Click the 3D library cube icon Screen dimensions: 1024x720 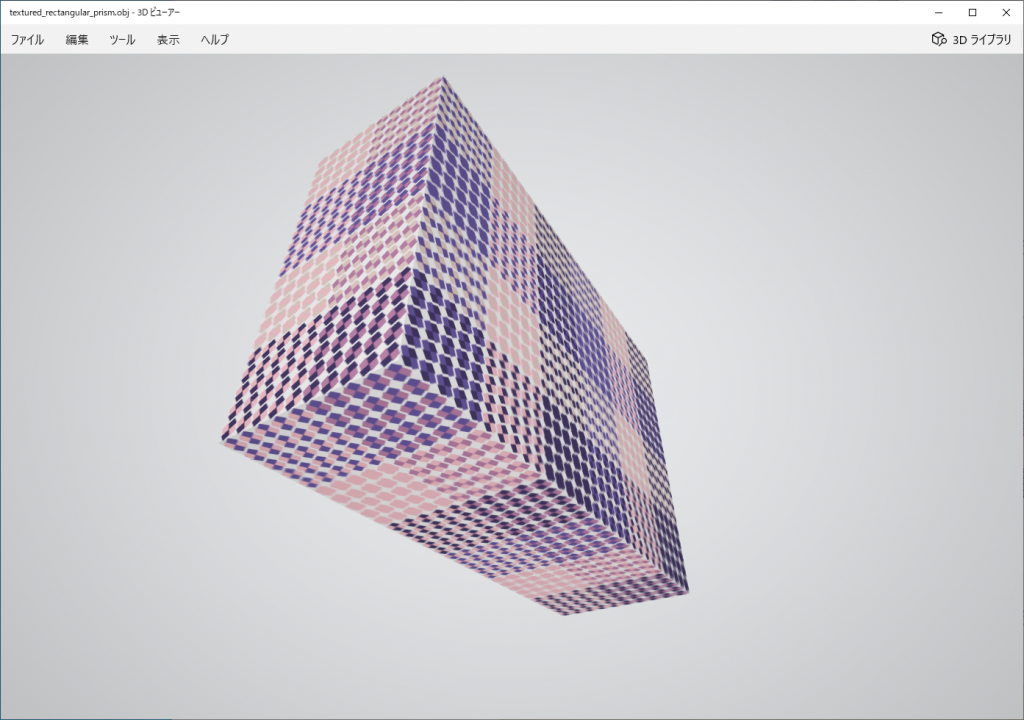tap(938, 39)
